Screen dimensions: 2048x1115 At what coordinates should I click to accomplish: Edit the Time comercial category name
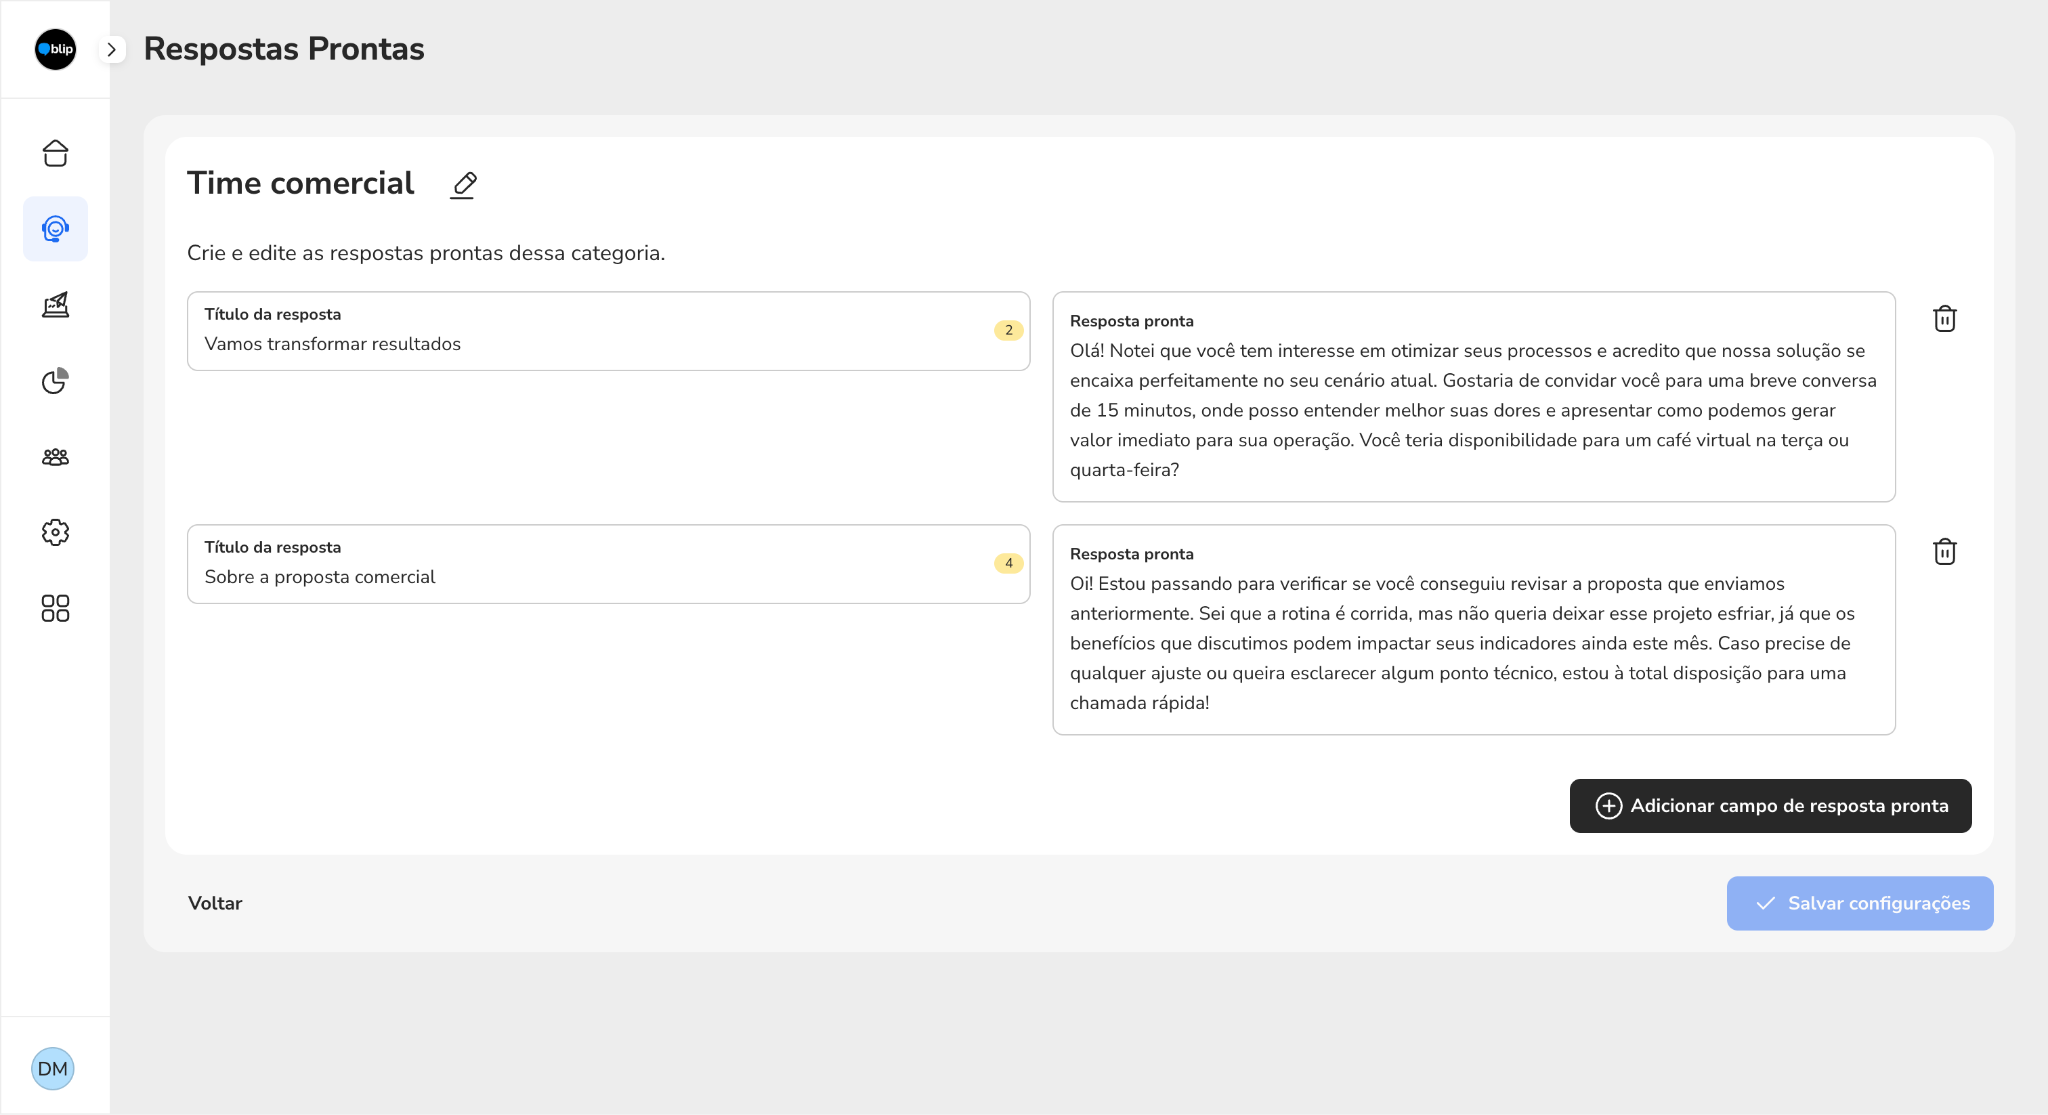(463, 185)
